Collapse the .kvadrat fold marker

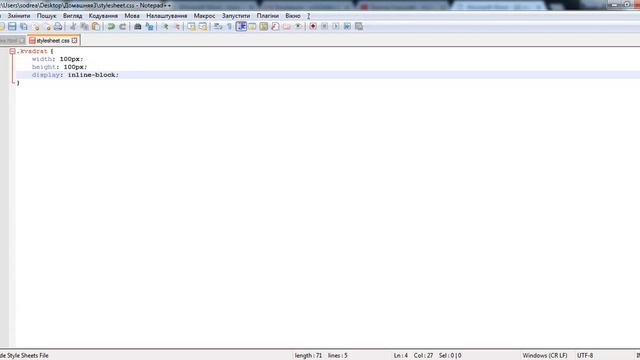[x=12, y=51]
